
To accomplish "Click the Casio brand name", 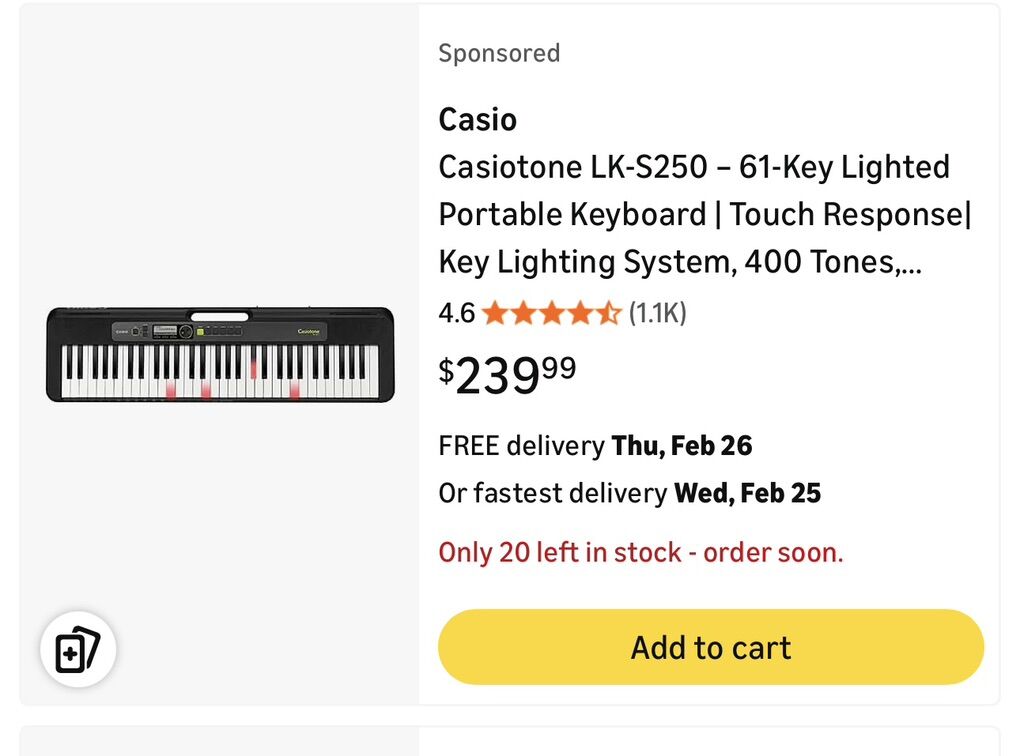I will click(x=478, y=120).
